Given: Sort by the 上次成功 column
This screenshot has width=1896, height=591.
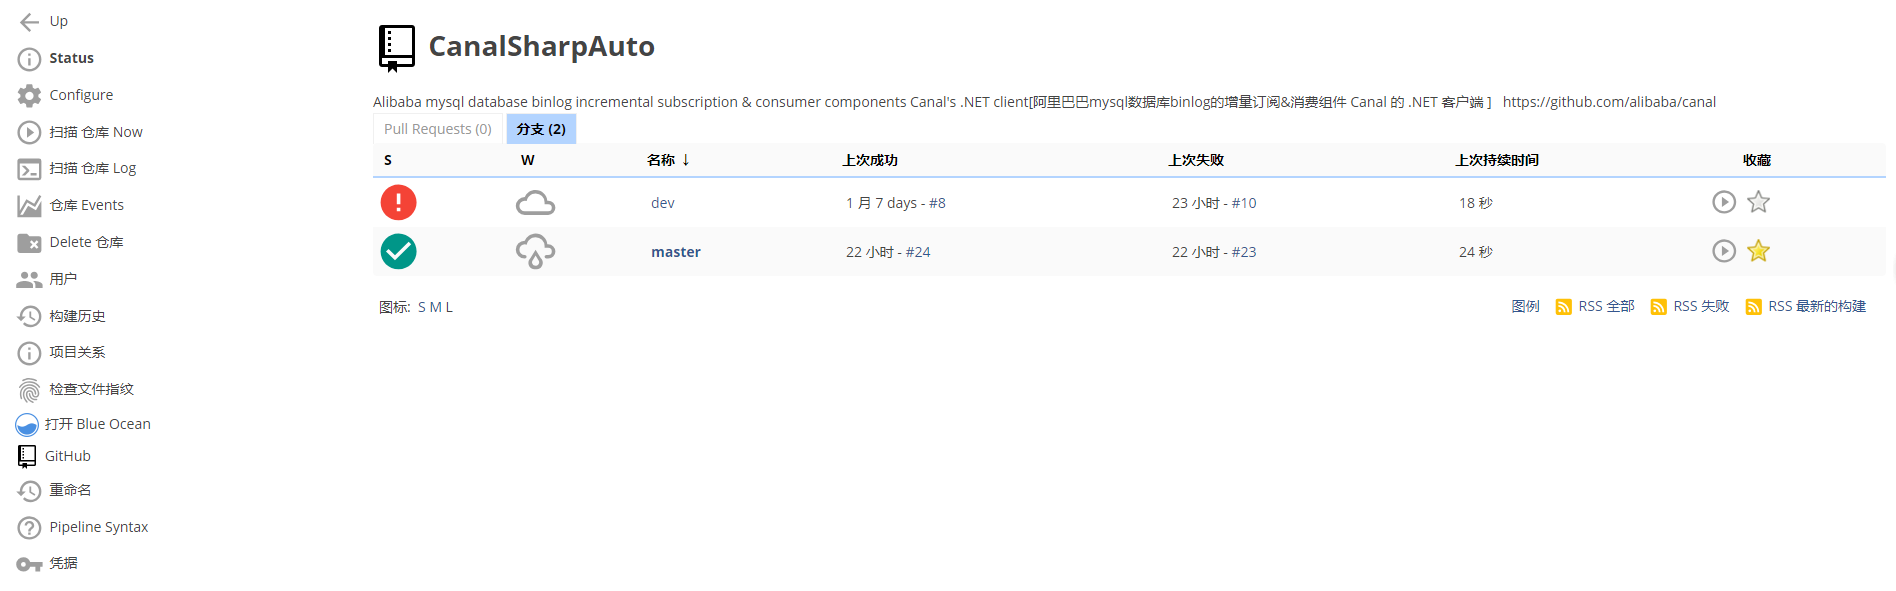Looking at the screenshot, I should click(870, 160).
